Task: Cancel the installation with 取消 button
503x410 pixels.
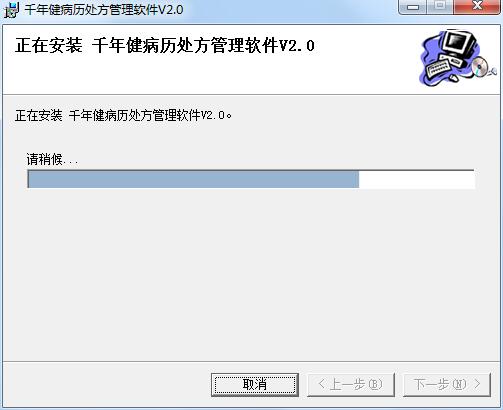Action: point(255,385)
